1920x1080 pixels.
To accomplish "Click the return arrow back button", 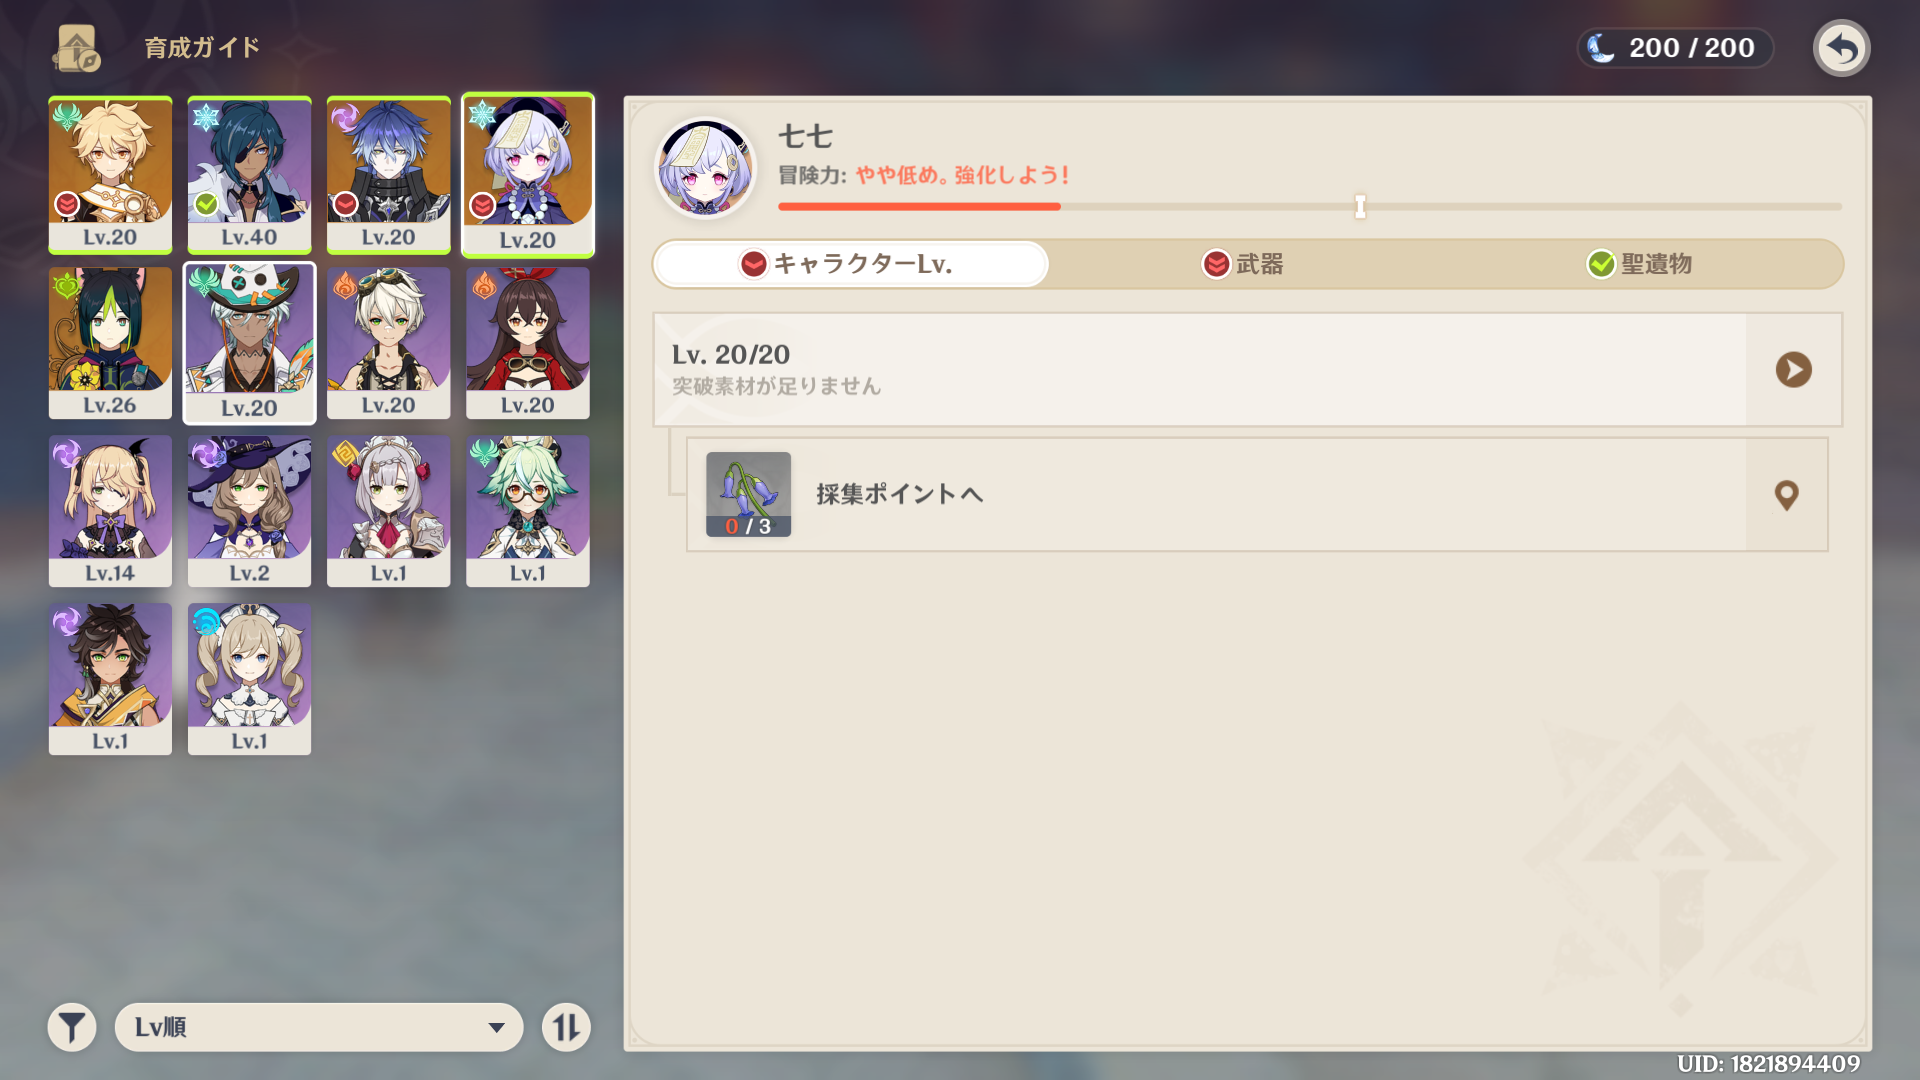I will pyautogui.click(x=1841, y=48).
